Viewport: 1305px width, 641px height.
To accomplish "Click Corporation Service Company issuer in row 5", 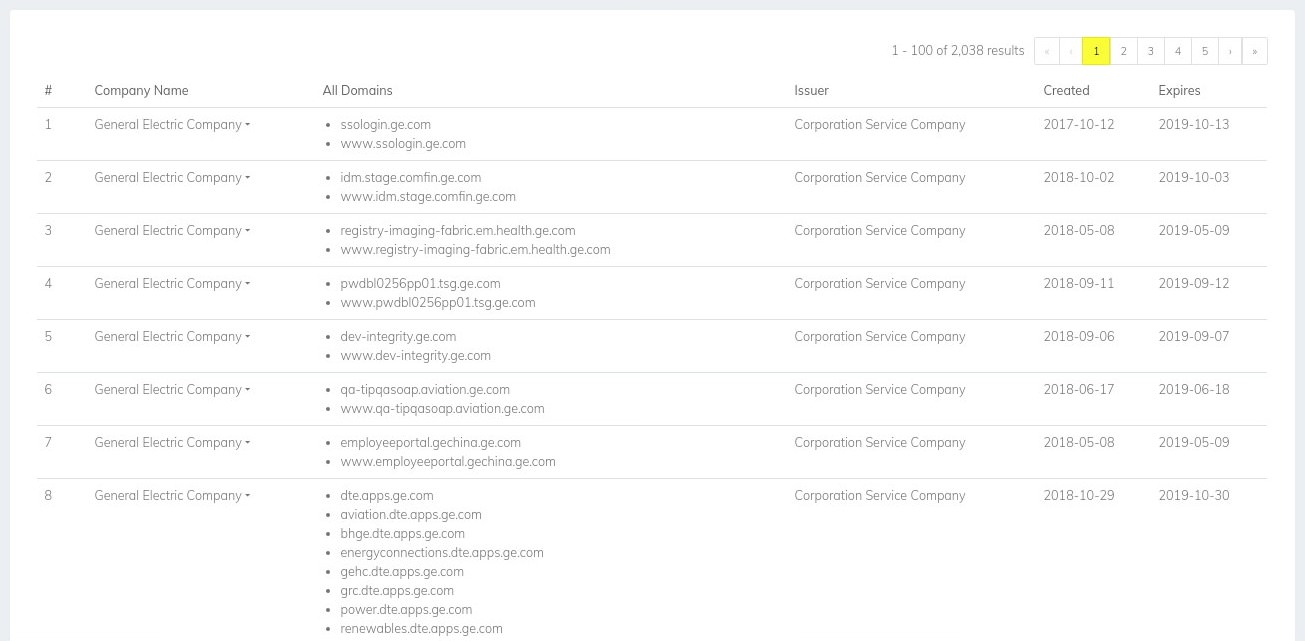I will [x=880, y=337].
